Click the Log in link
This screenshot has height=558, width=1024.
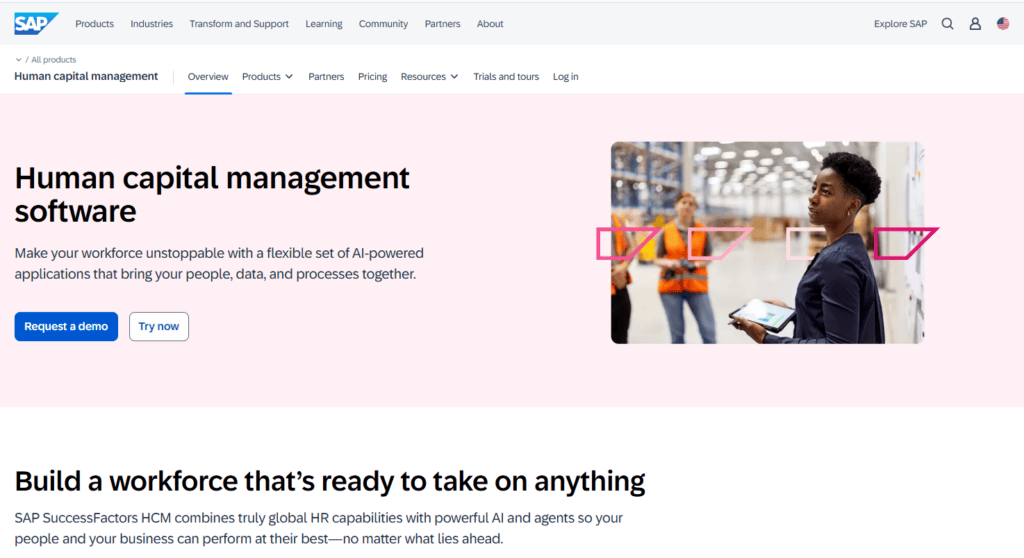[x=565, y=77]
